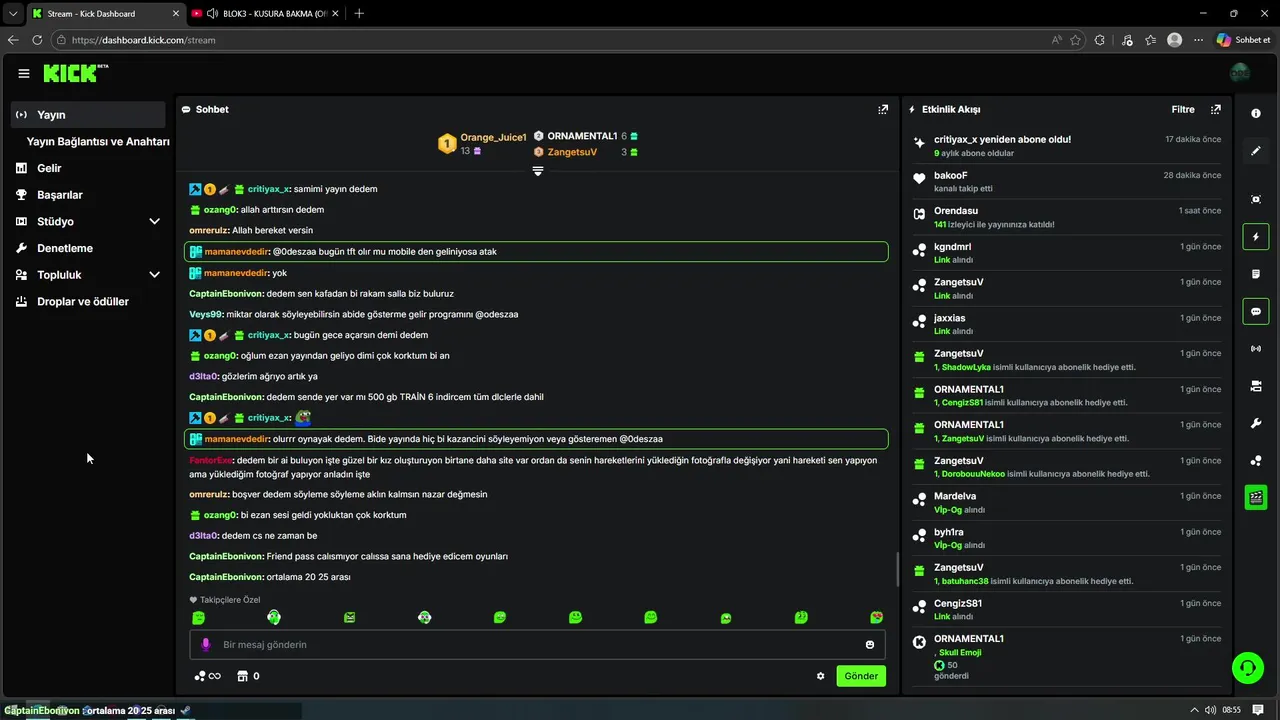
Task: Add this page to favorites with the star
Action: (x=1076, y=40)
